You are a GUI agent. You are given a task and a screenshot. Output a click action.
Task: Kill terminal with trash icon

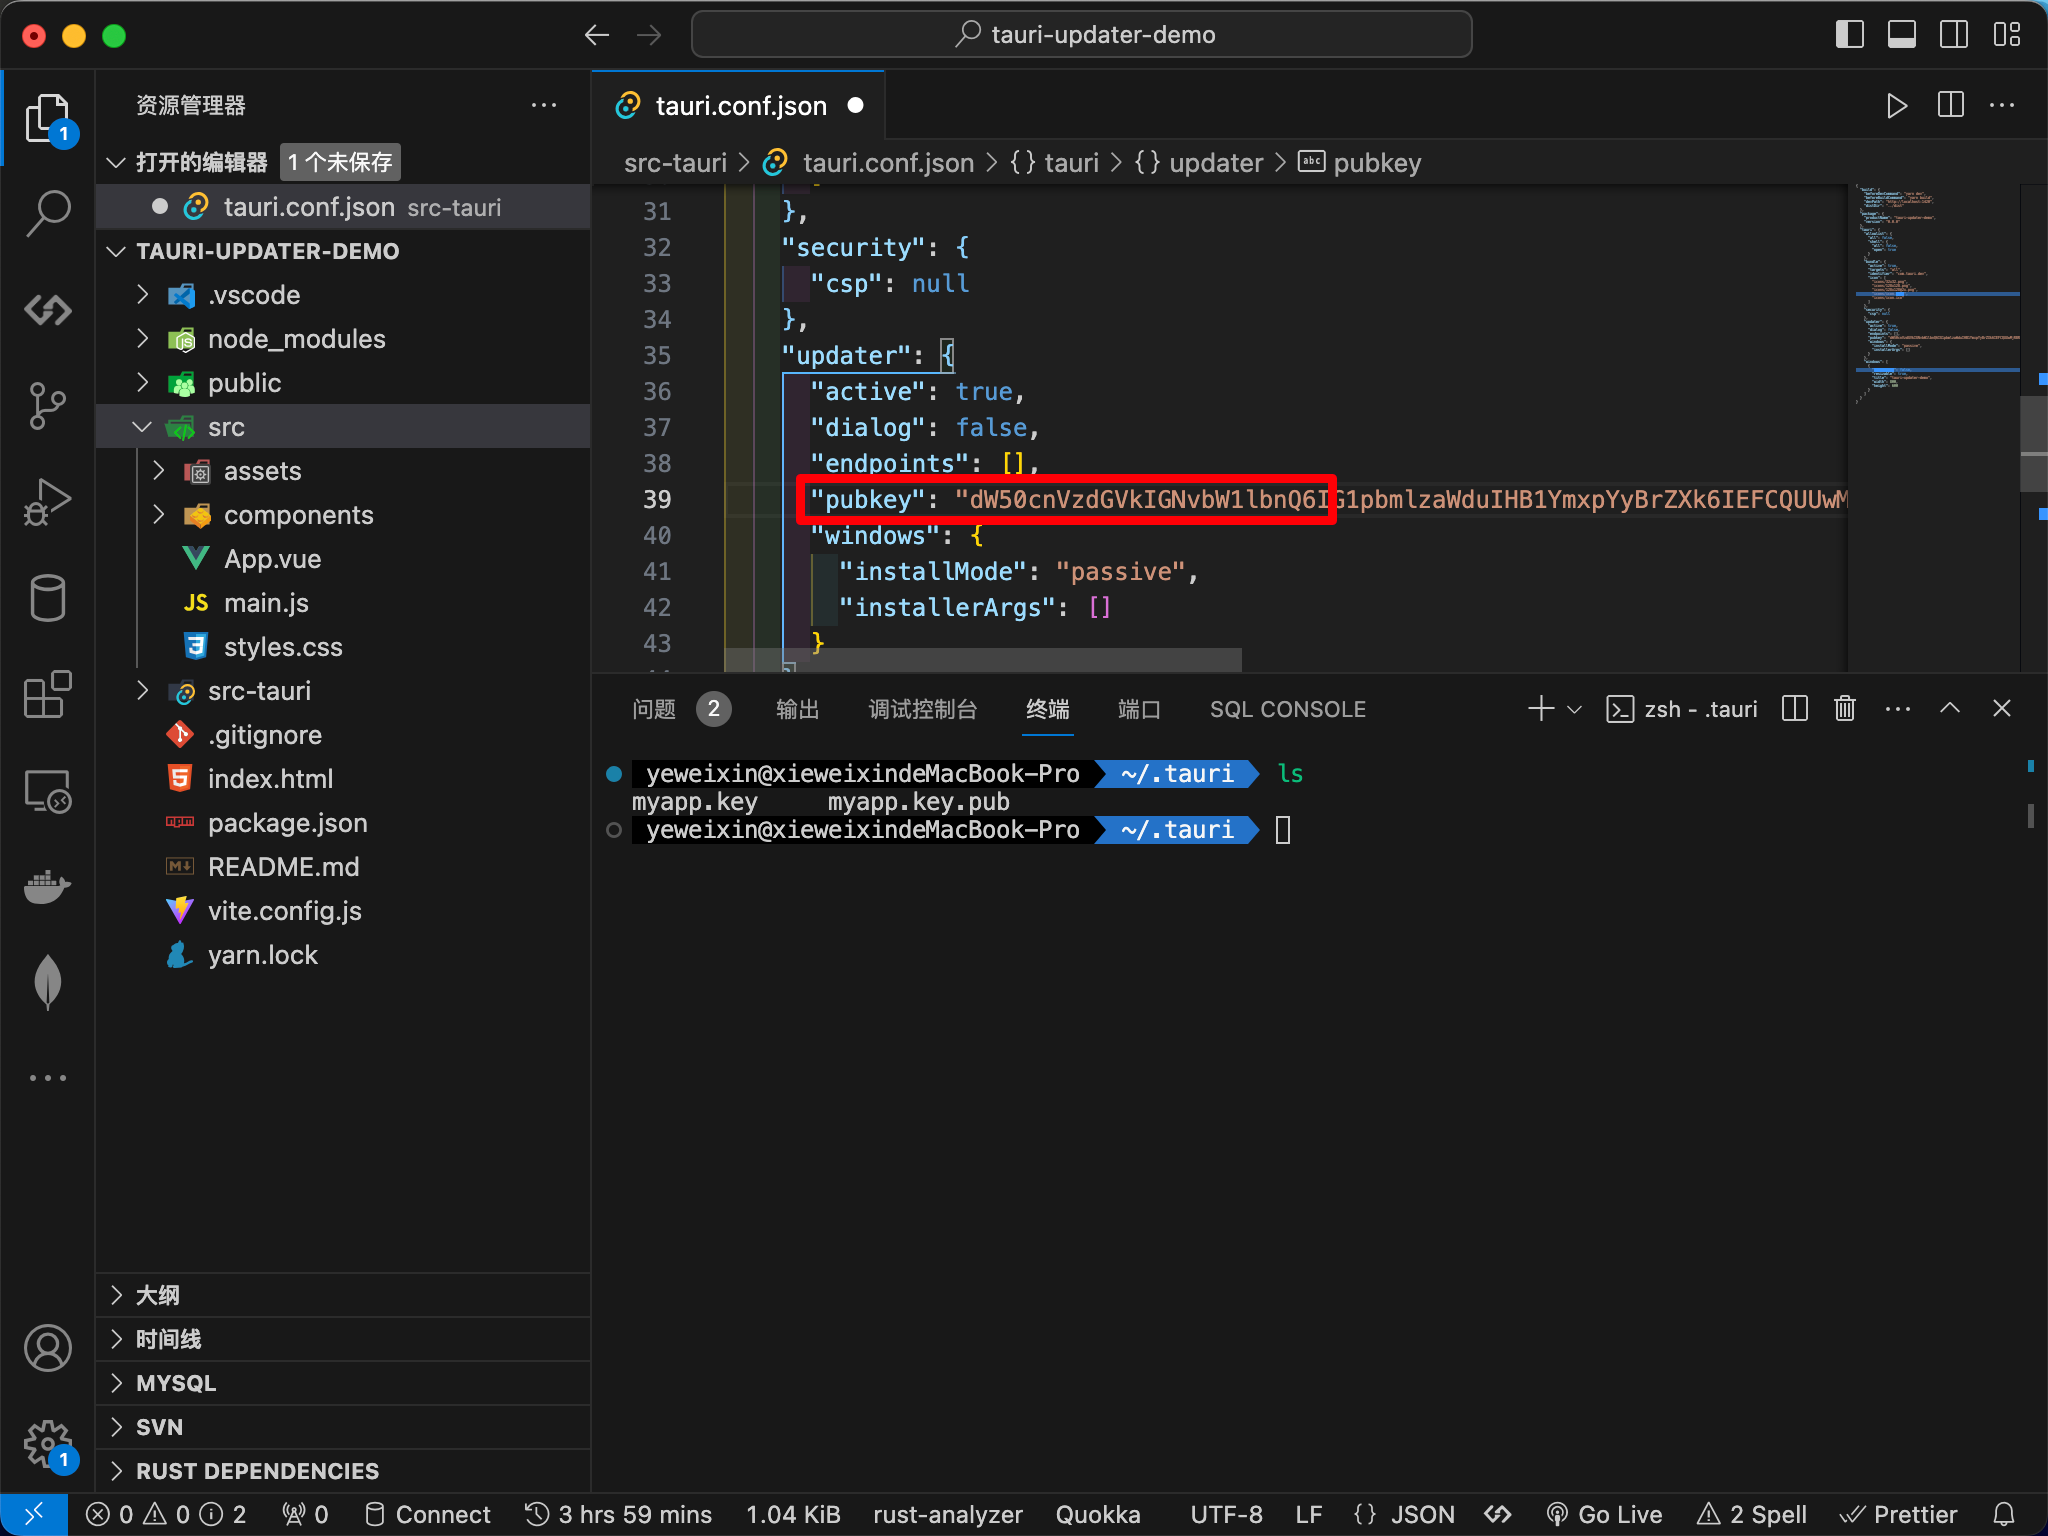click(x=1845, y=709)
